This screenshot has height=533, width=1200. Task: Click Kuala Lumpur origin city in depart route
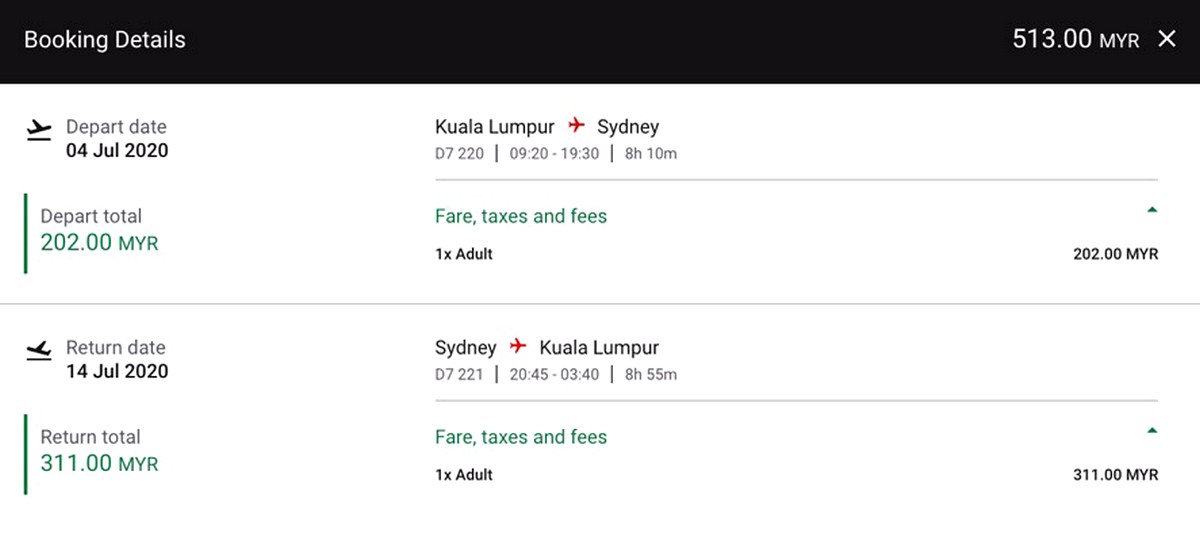tap(495, 127)
